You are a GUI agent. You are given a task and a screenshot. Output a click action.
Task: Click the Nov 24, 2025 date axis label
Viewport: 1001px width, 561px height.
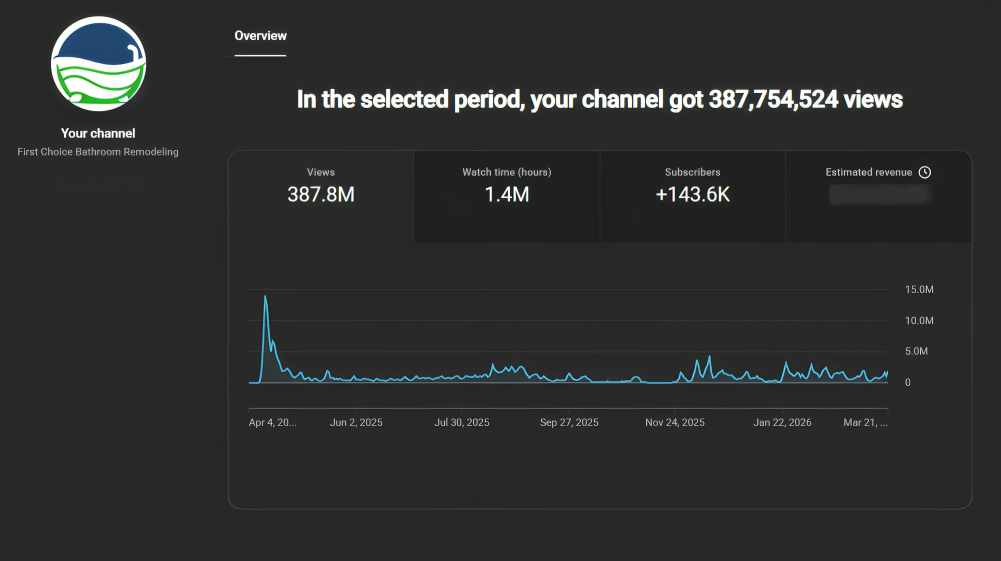pyautogui.click(x=675, y=423)
